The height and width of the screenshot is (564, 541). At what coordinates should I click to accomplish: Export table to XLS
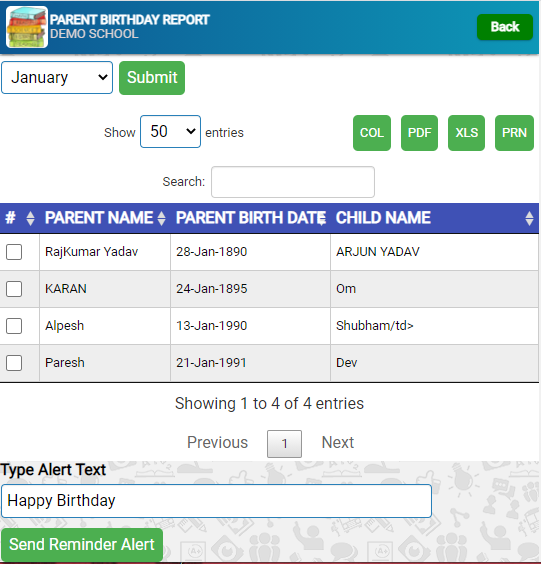(x=466, y=133)
